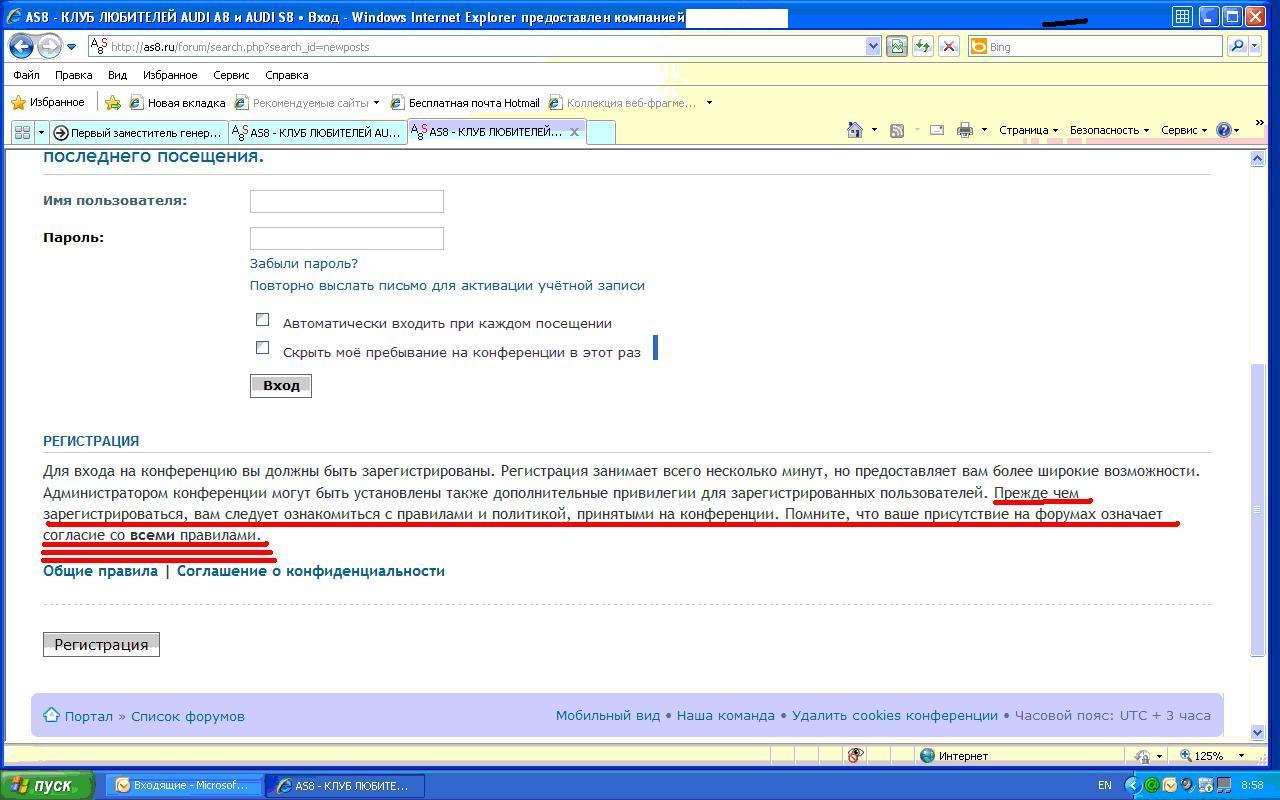Screen dimensions: 1280x800
Task: Open the Файл menu
Action: [x=27, y=75]
